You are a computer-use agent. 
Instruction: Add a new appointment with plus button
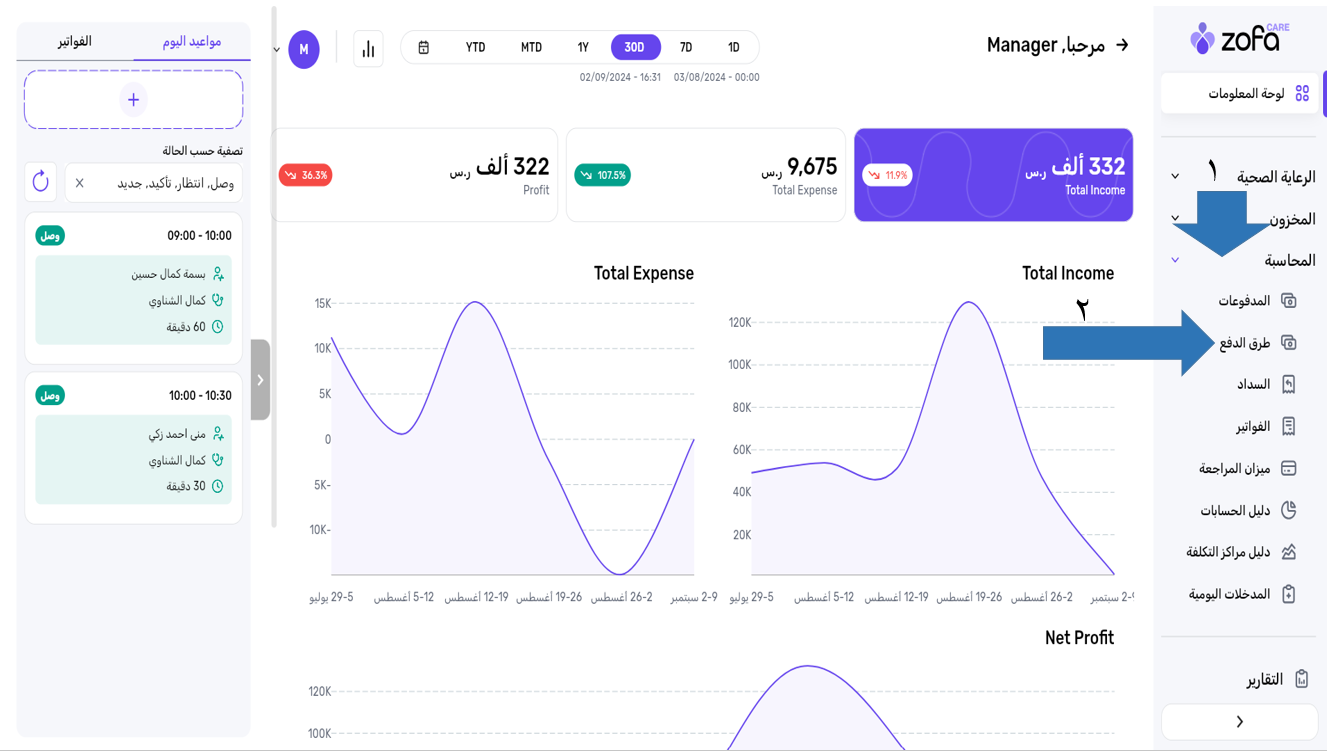click(x=133, y=100)
